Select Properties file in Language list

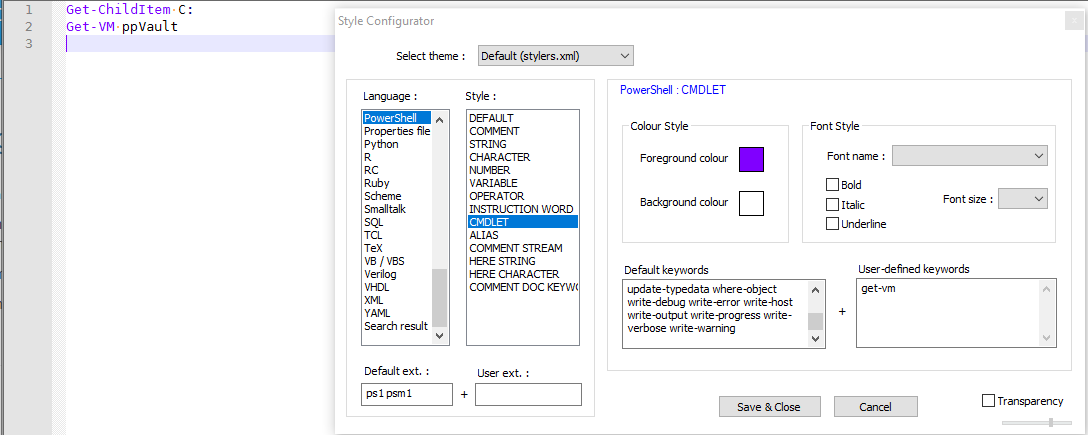[x=397, y=131]
